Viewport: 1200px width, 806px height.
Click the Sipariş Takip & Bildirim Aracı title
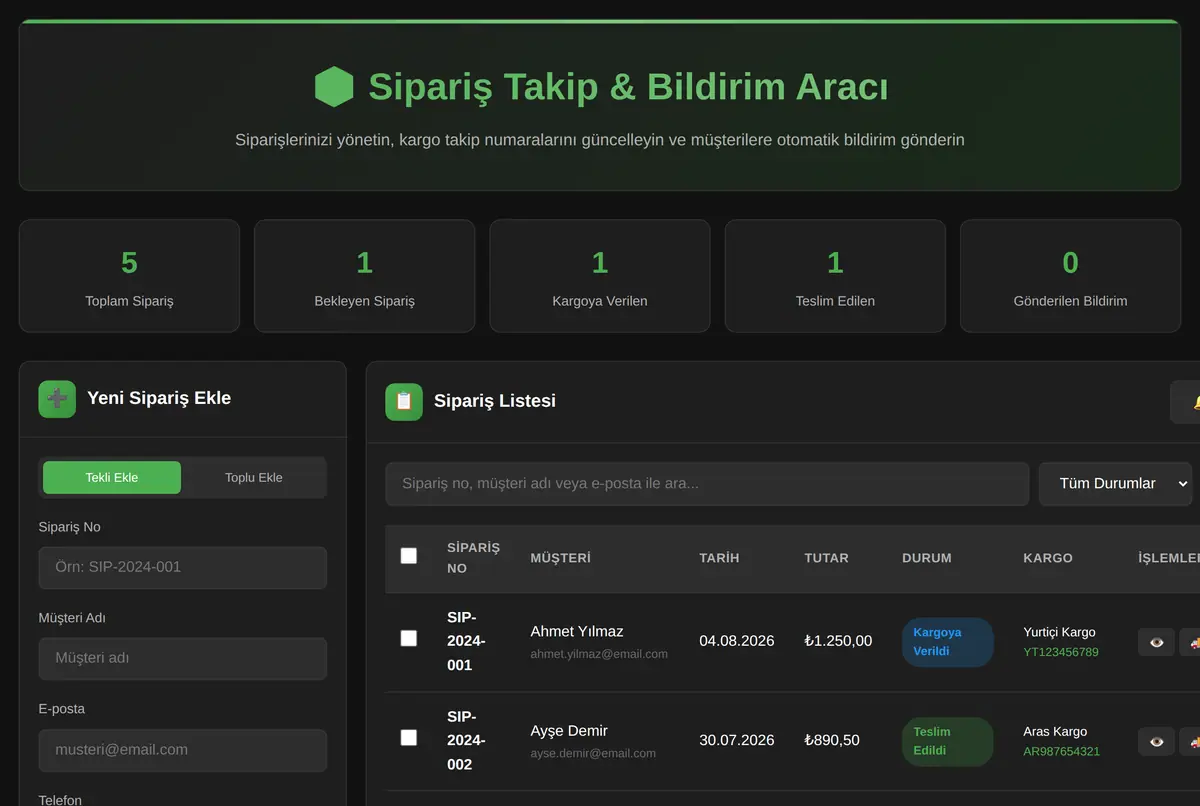[628, 87]
